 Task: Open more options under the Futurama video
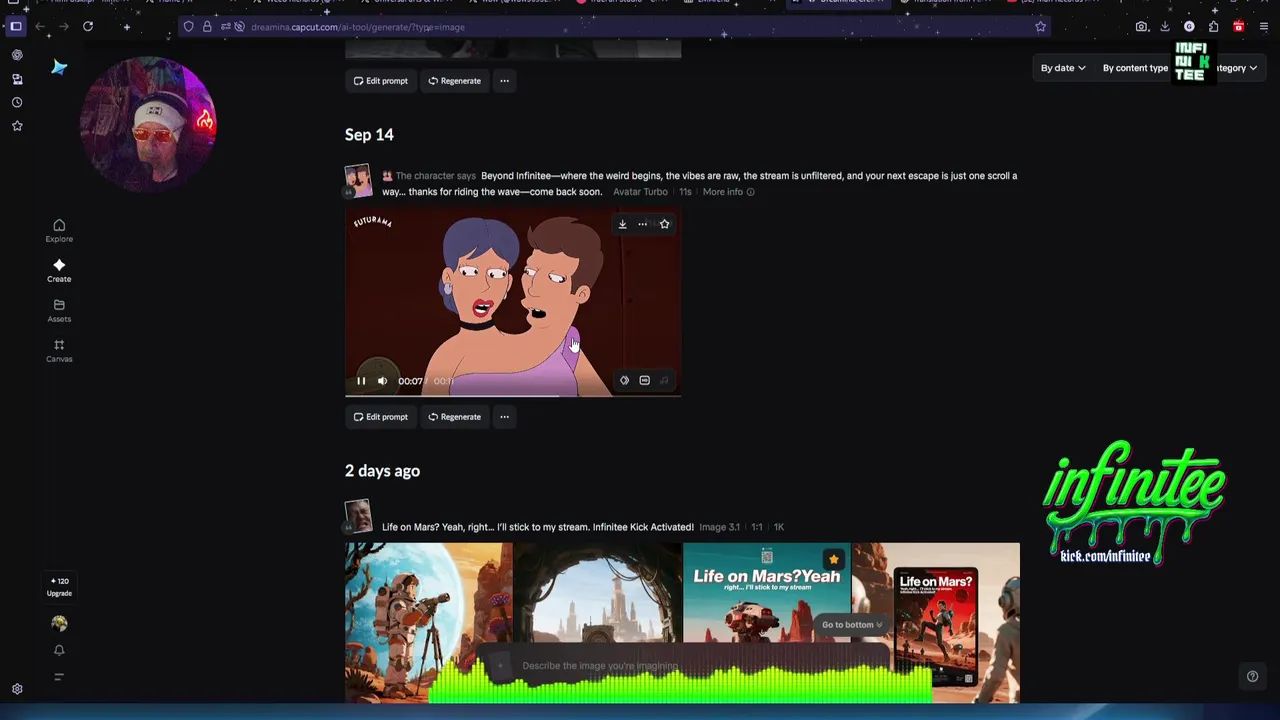tap(504, 417)
